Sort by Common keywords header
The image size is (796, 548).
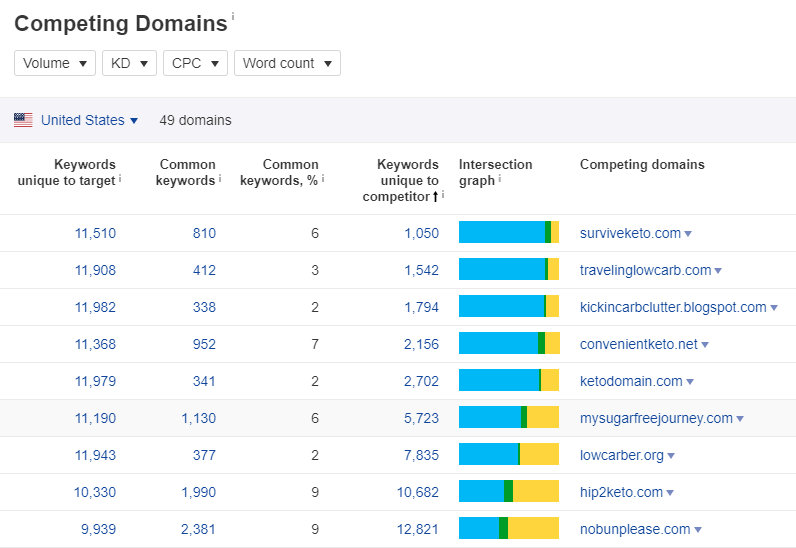[x=186, y=173]
